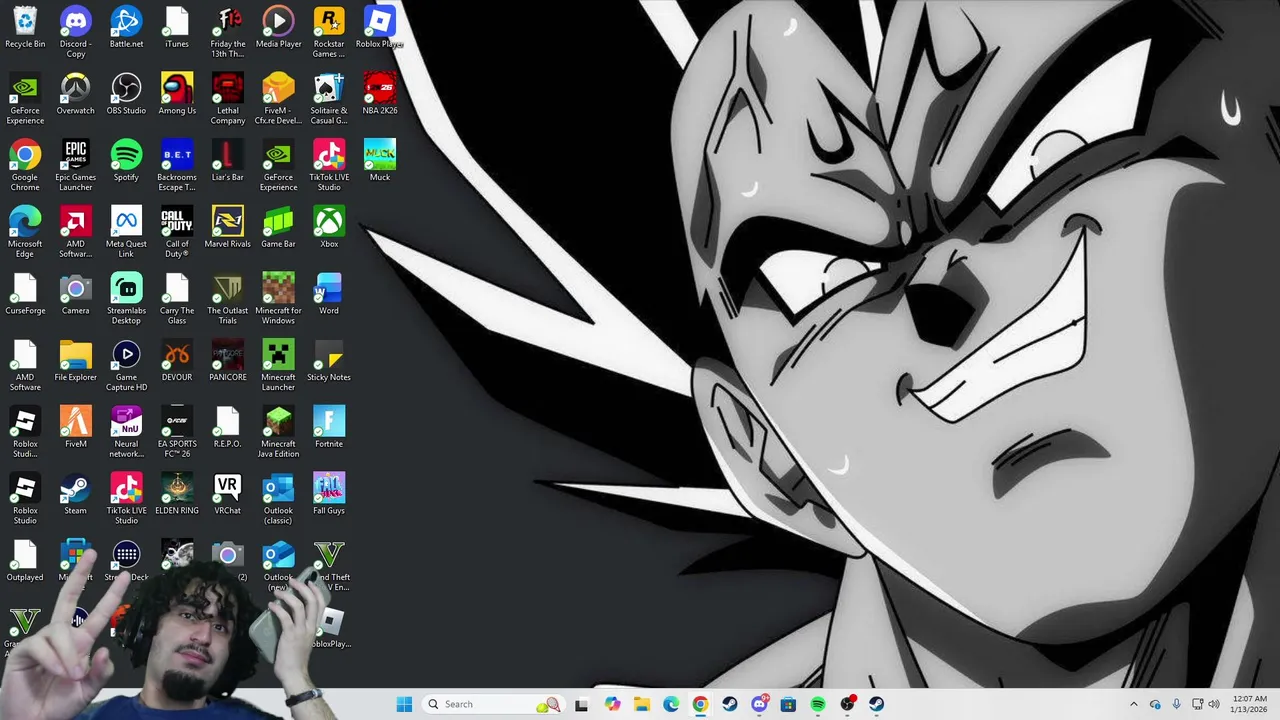Open Sticky Notes desktop shortcut

[329, 360]
